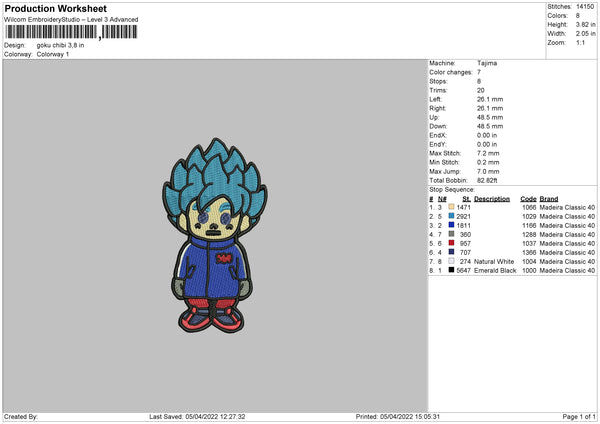600x424 pixels.
Task: Click the 'N#' column header
Action: [442, 199]
